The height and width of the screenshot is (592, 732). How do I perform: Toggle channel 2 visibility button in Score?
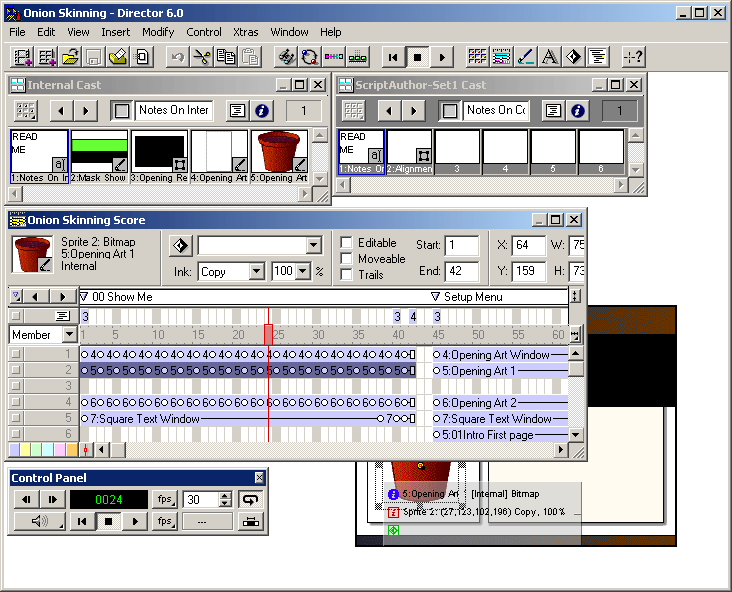(16, 370)
